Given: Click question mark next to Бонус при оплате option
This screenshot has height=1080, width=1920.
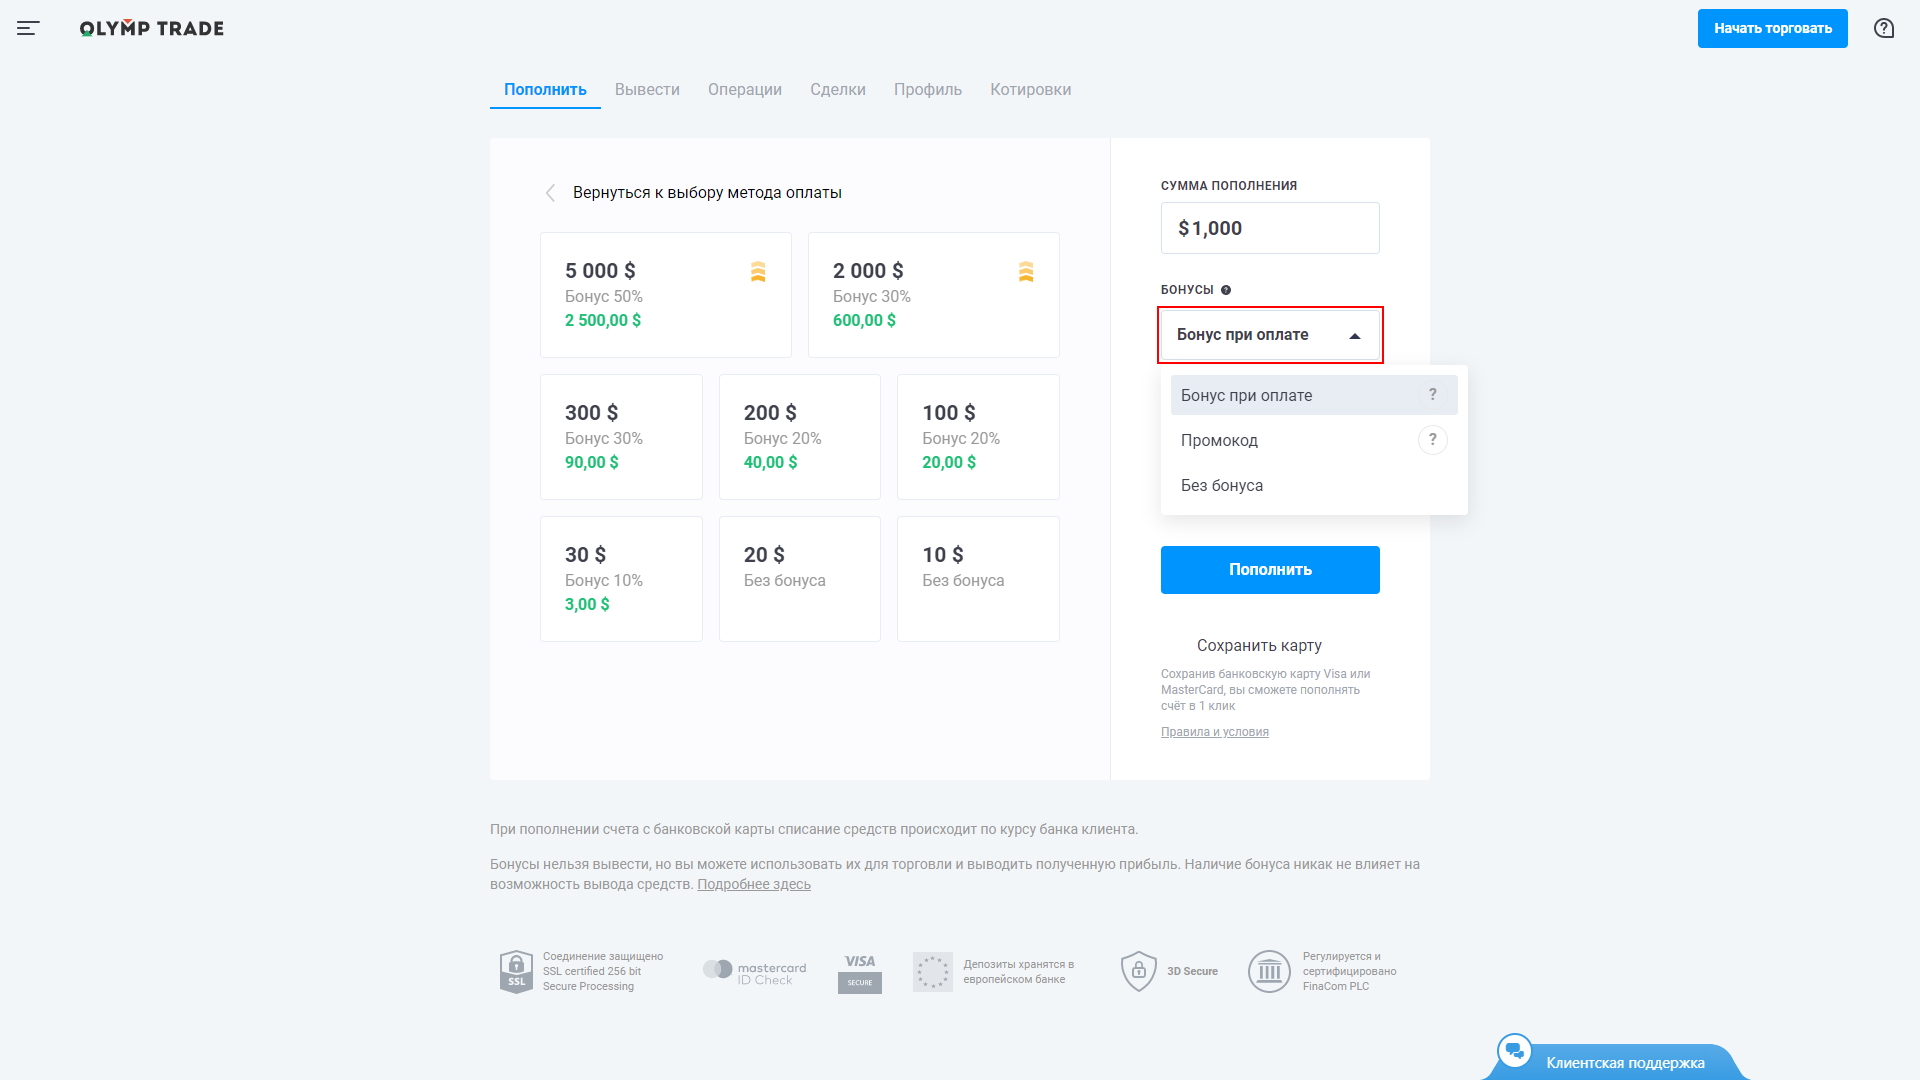Looking at the screenshot, I should tap(1432, 395).
